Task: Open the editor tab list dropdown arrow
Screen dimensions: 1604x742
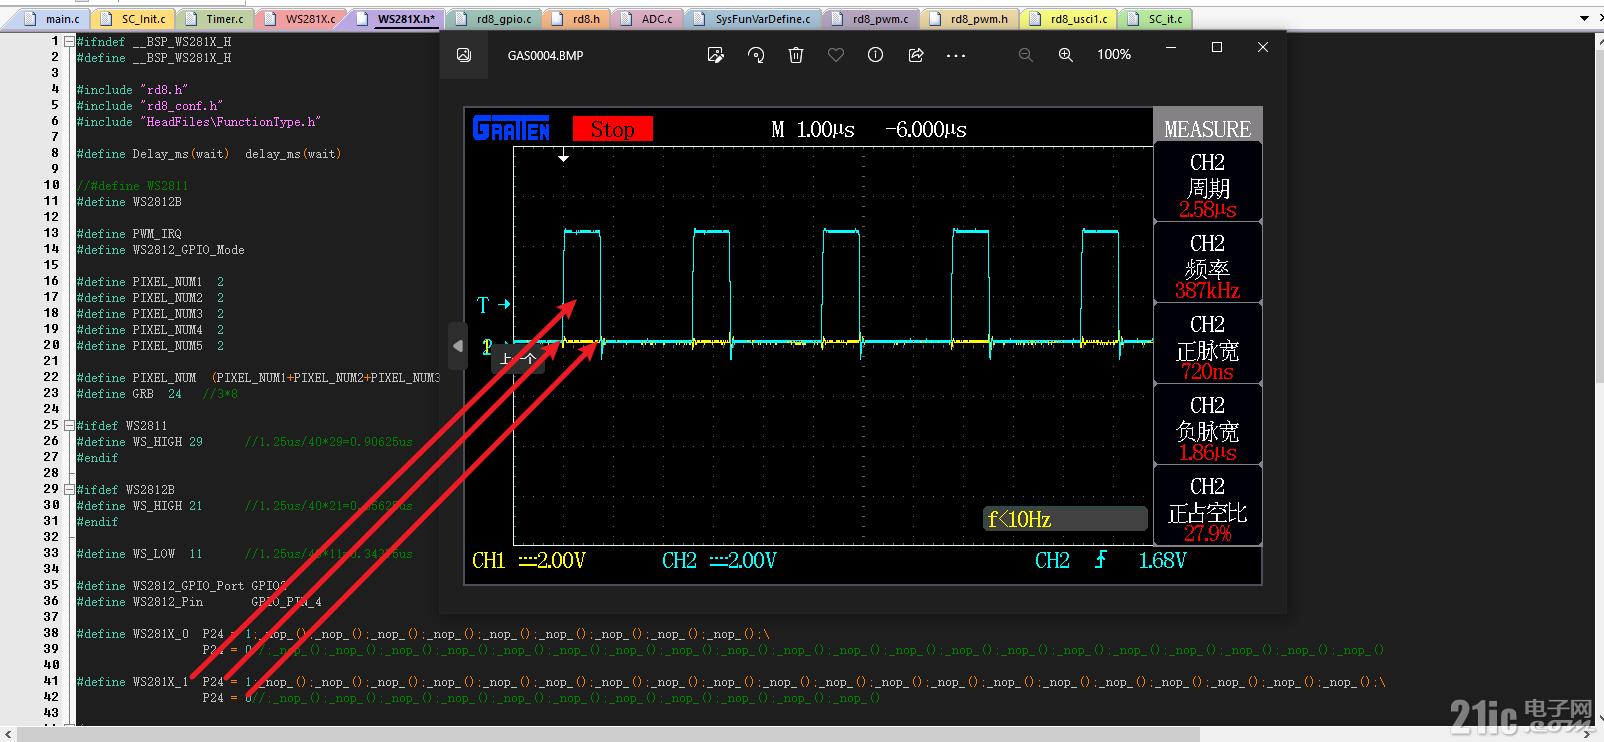Action: pyautogui.click(x=1584, y=18)
